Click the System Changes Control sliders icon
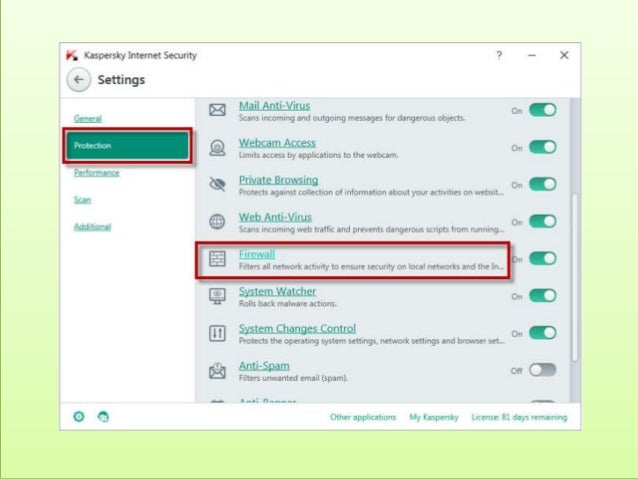 (217, 333)
